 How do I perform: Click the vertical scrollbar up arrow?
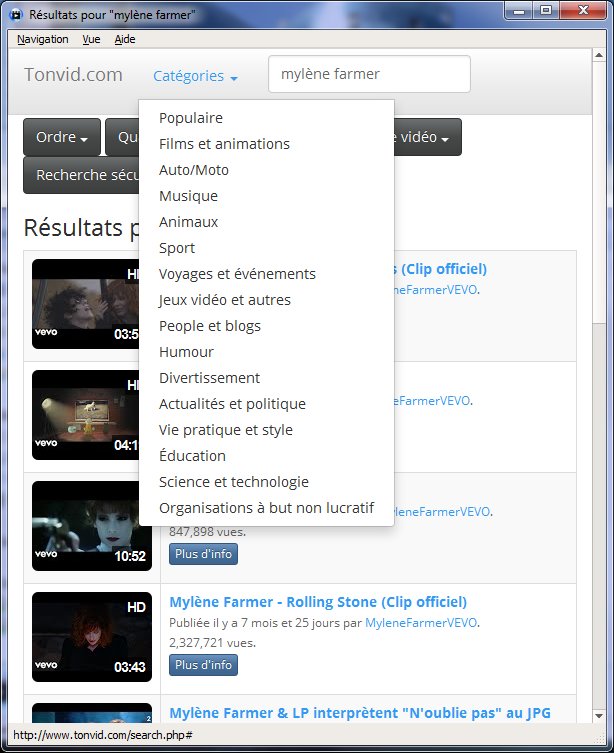tap(599, 55)
